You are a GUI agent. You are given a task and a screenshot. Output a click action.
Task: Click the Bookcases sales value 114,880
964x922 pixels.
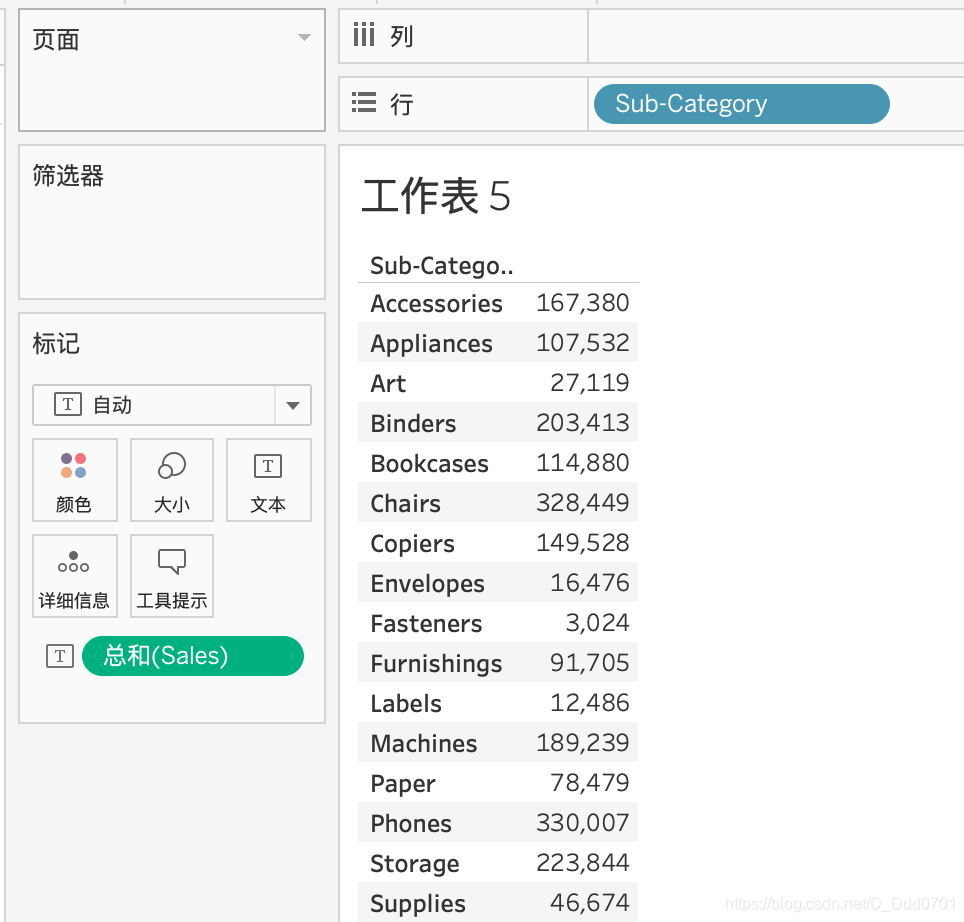tap(582, 463)
